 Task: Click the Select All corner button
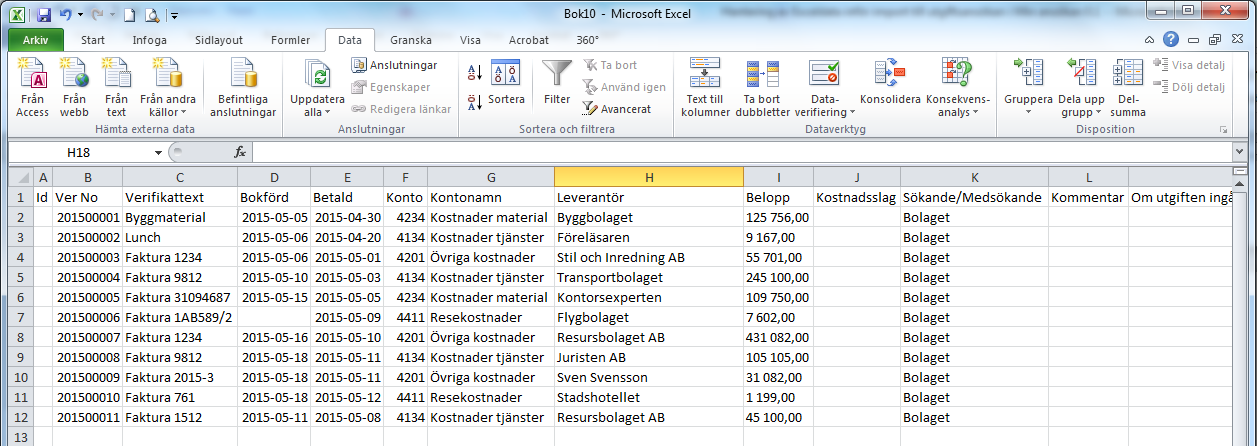[20, 177]
